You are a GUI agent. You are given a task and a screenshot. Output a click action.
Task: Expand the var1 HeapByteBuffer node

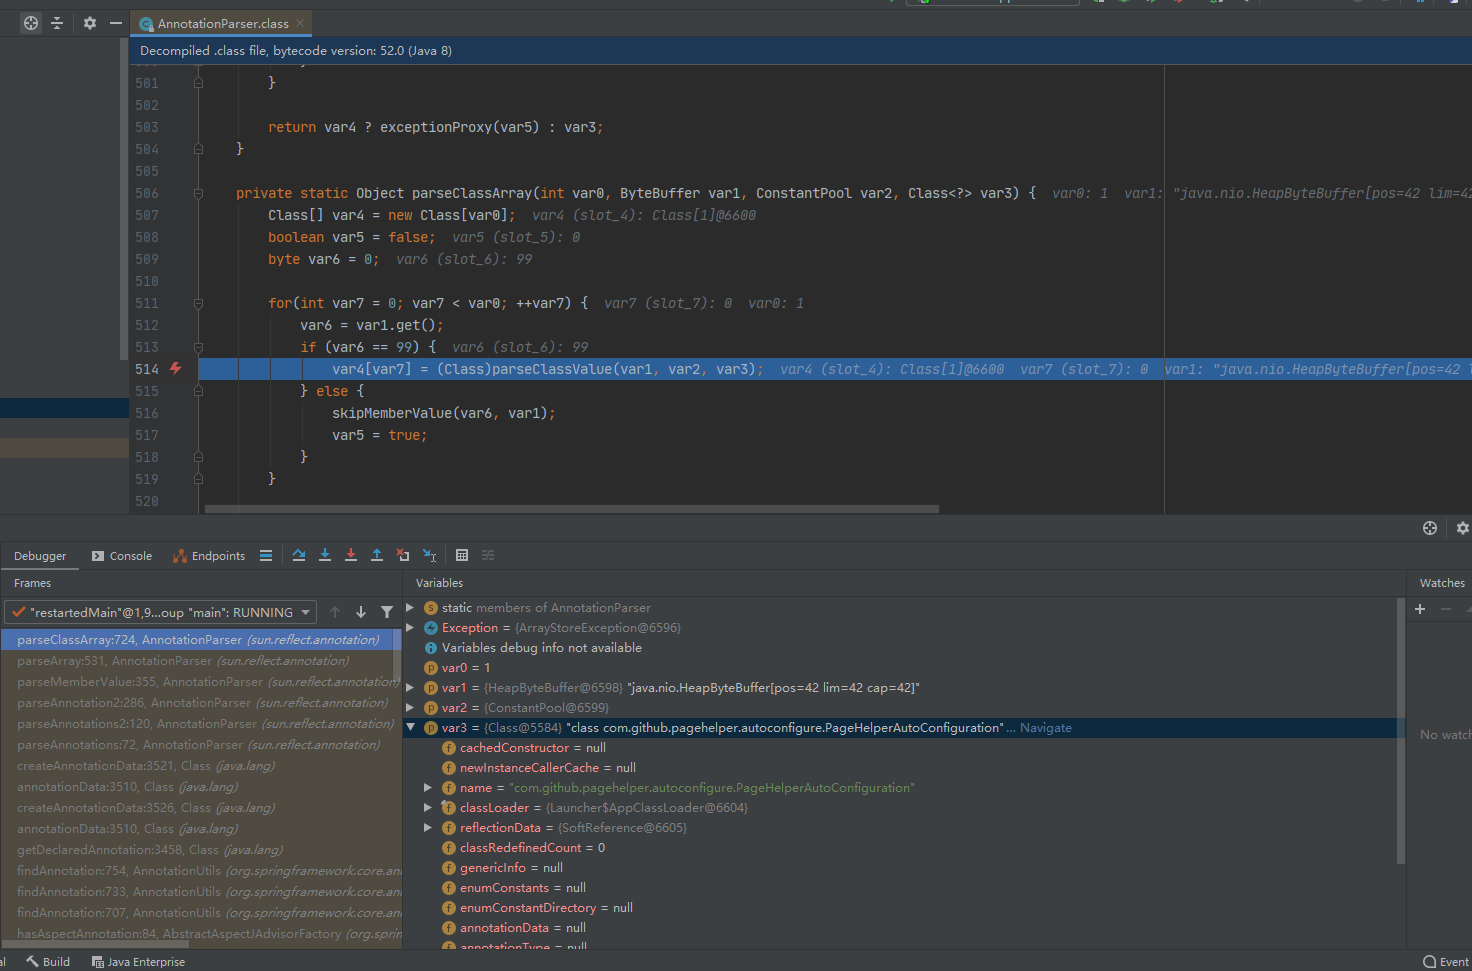pos(410,688)
